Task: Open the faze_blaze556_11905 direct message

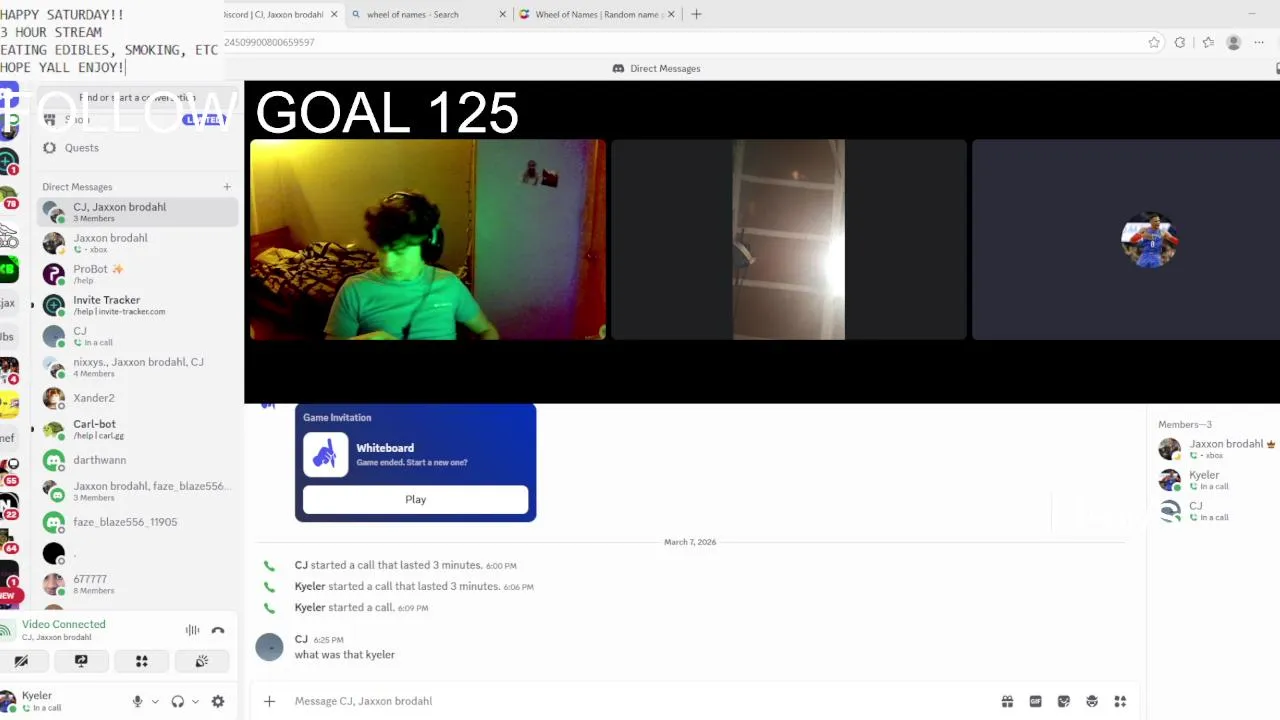Action: click(x=137, y=522)
